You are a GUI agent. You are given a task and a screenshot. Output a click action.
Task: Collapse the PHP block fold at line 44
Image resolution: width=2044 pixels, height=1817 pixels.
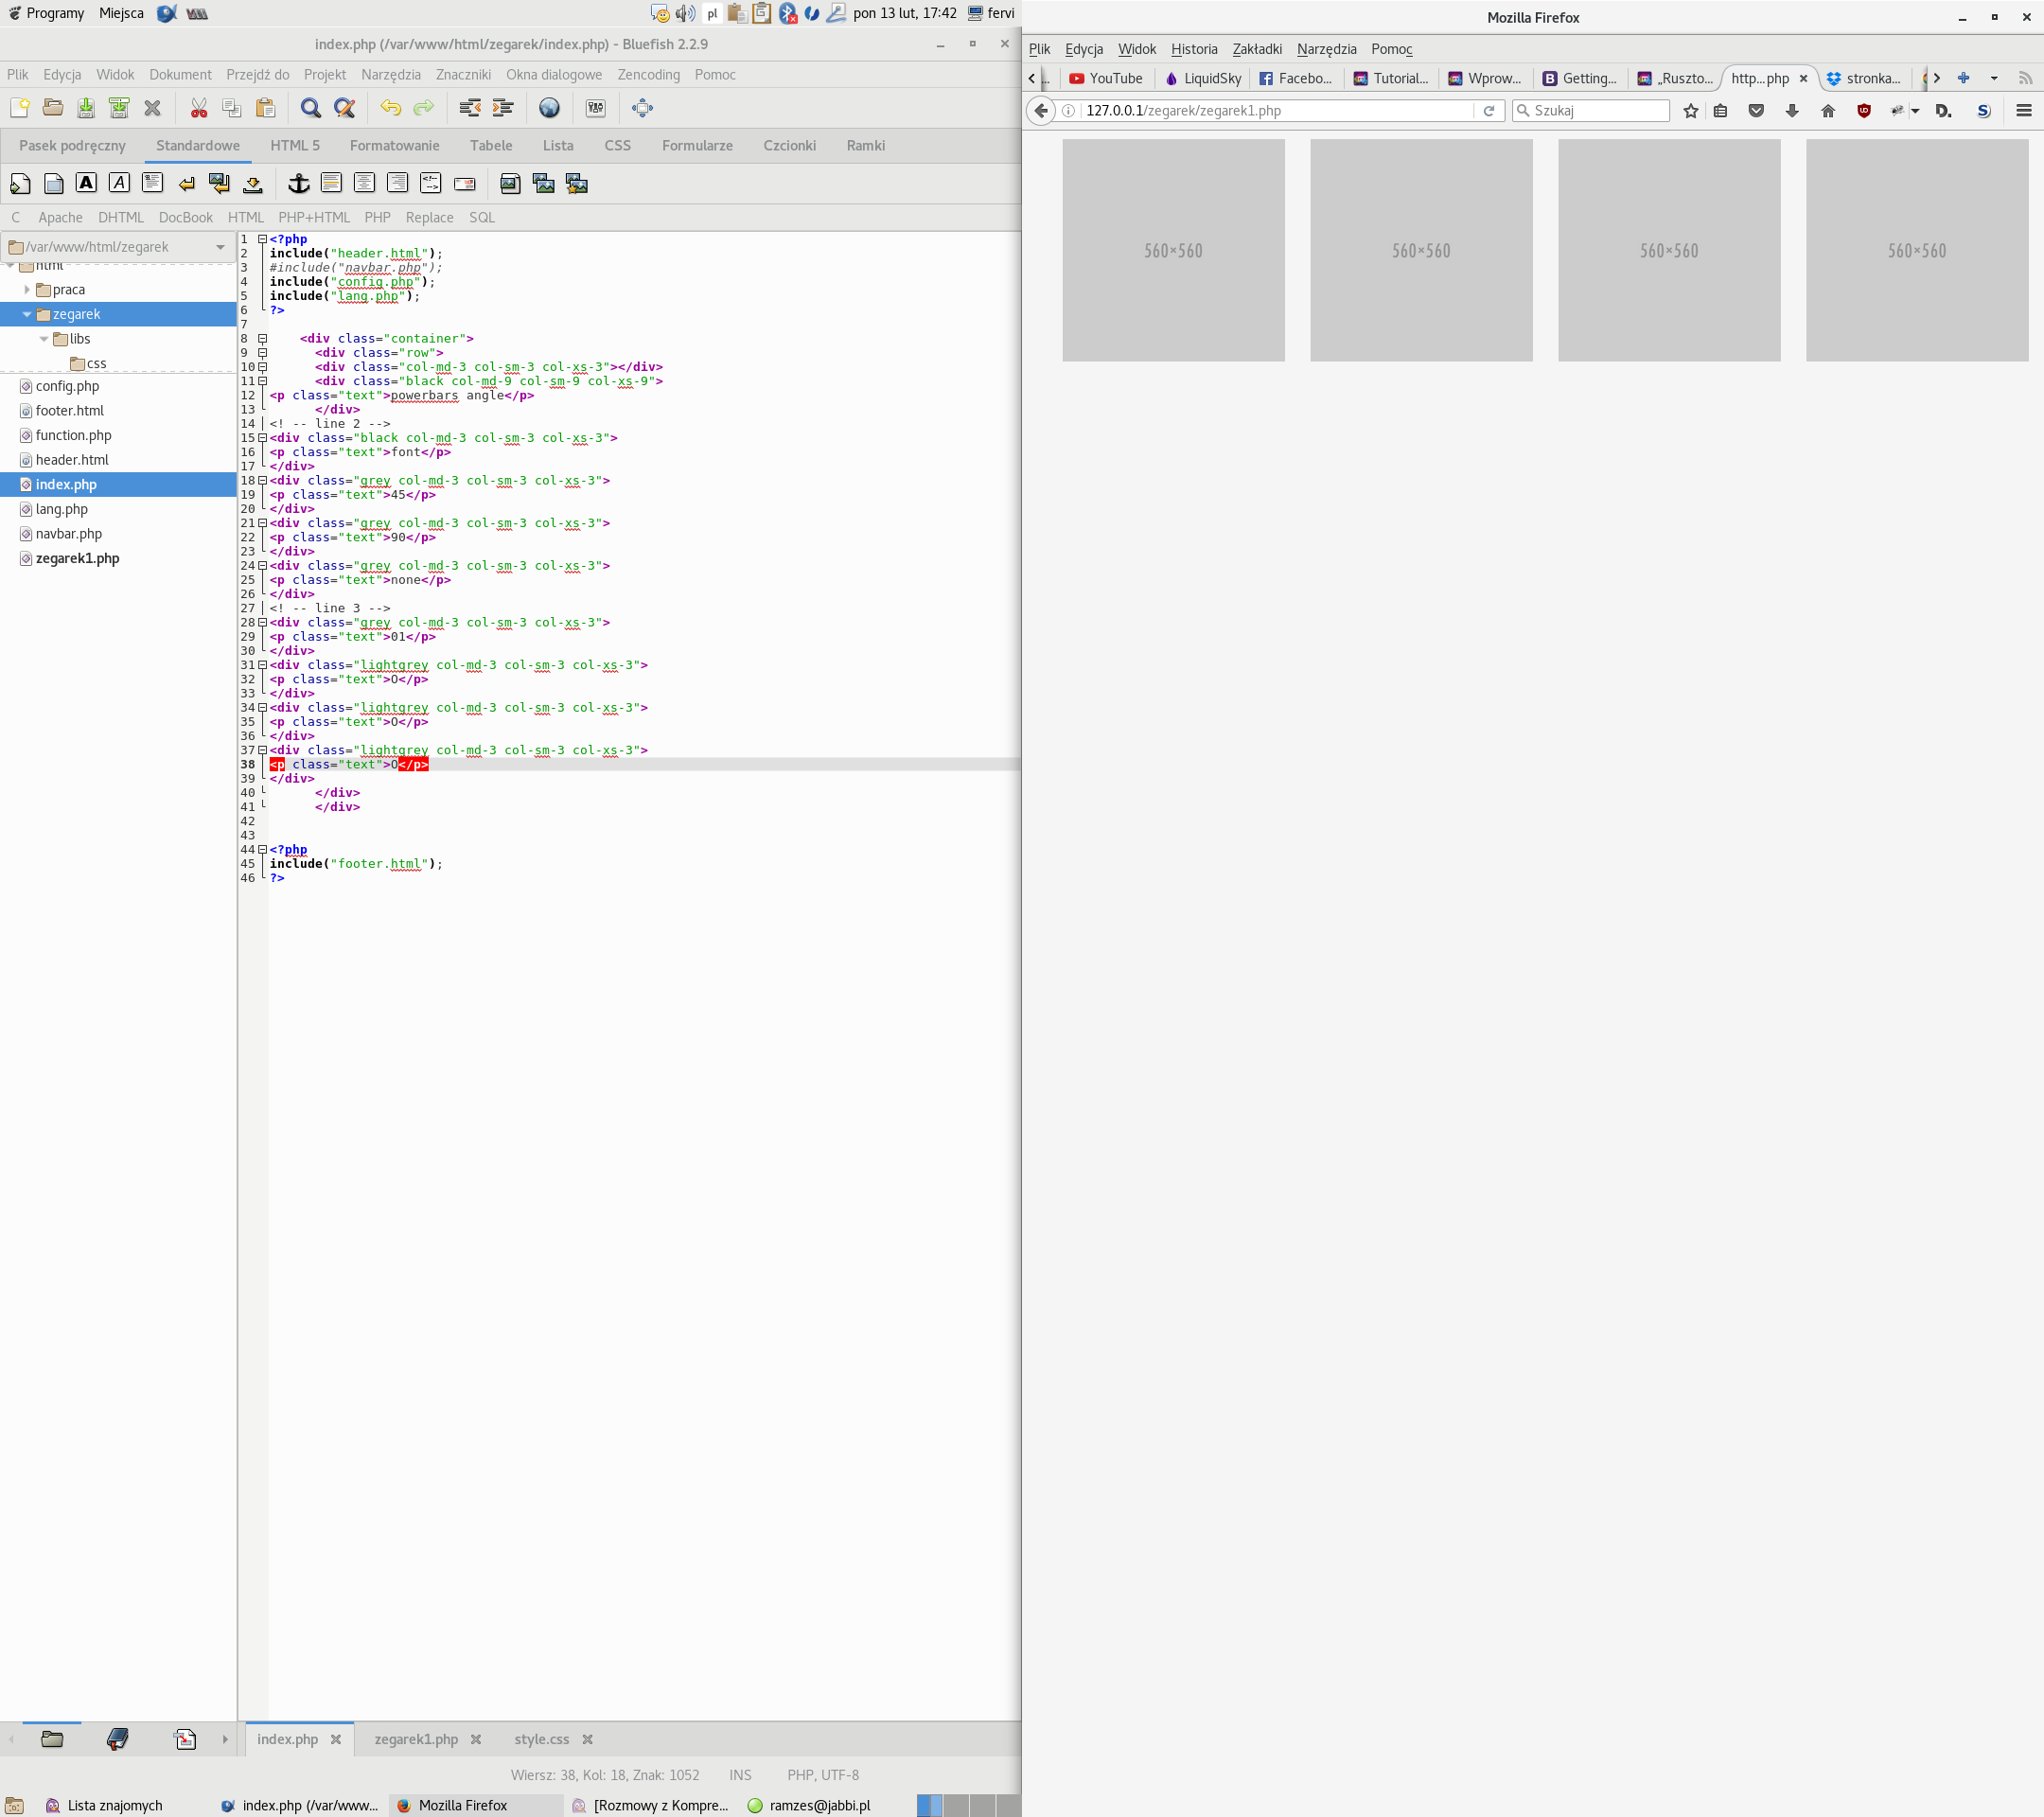(x=262, y=850)
